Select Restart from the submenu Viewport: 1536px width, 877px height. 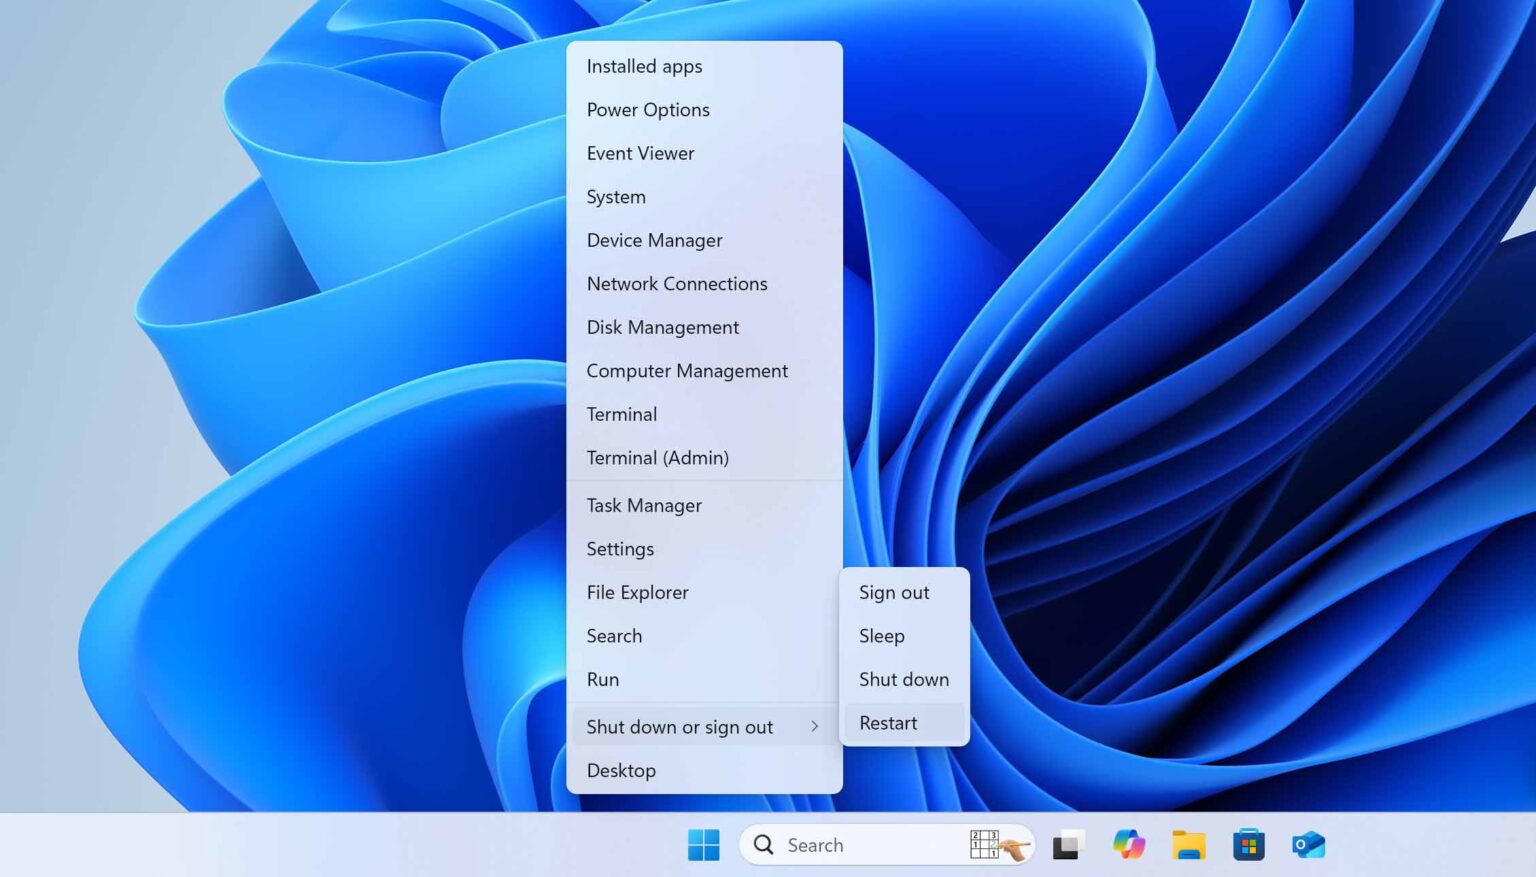point(888,723)
